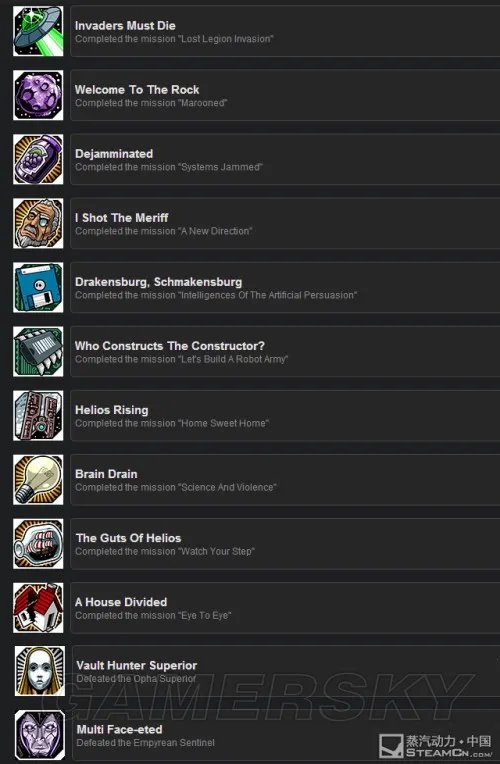Select the purple asteroid achievement icon
The width and height of the screenshot is (500, 764).
pos(38,96)
